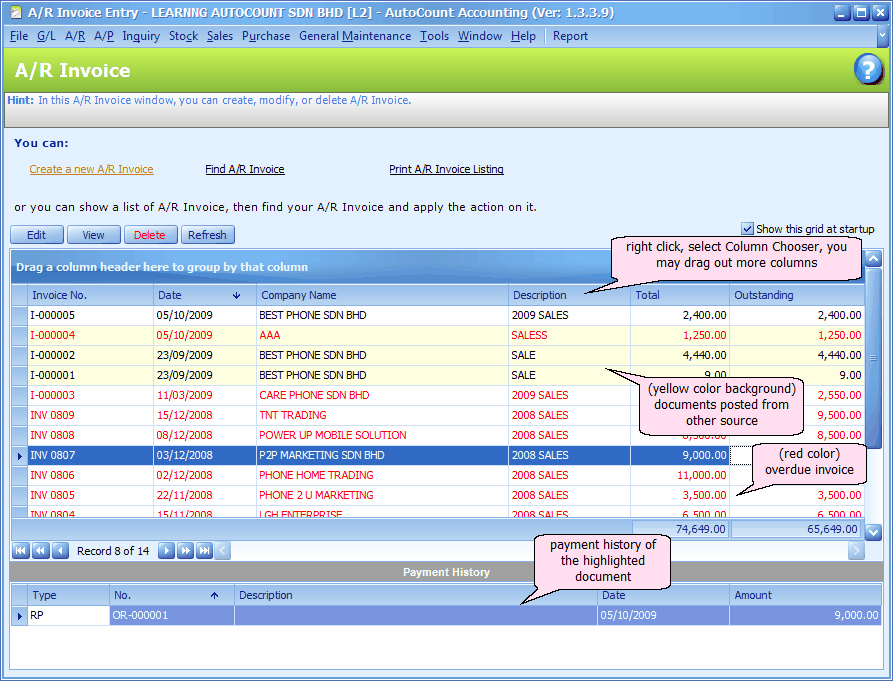Open the Report menu
This screenshot has height=681, width=893.
coord(570,36)
